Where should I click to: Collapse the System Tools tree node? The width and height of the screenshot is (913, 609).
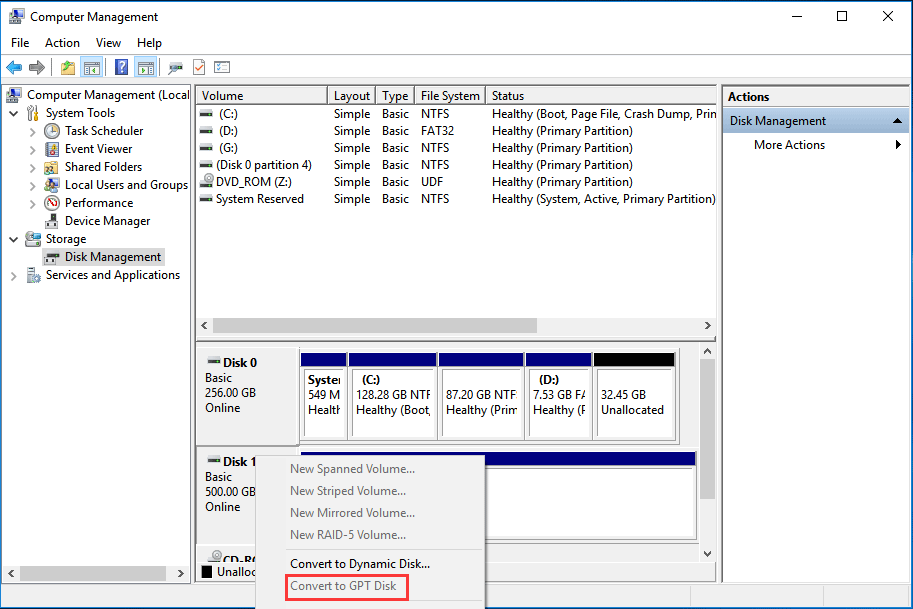coord(14,114)
